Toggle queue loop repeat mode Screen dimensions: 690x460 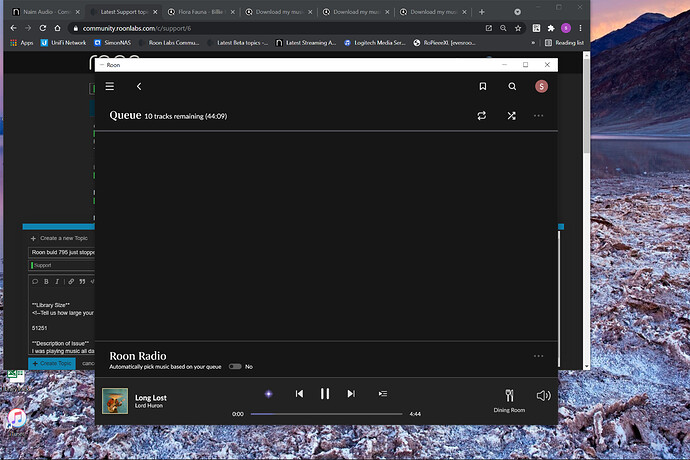point(482,116)
